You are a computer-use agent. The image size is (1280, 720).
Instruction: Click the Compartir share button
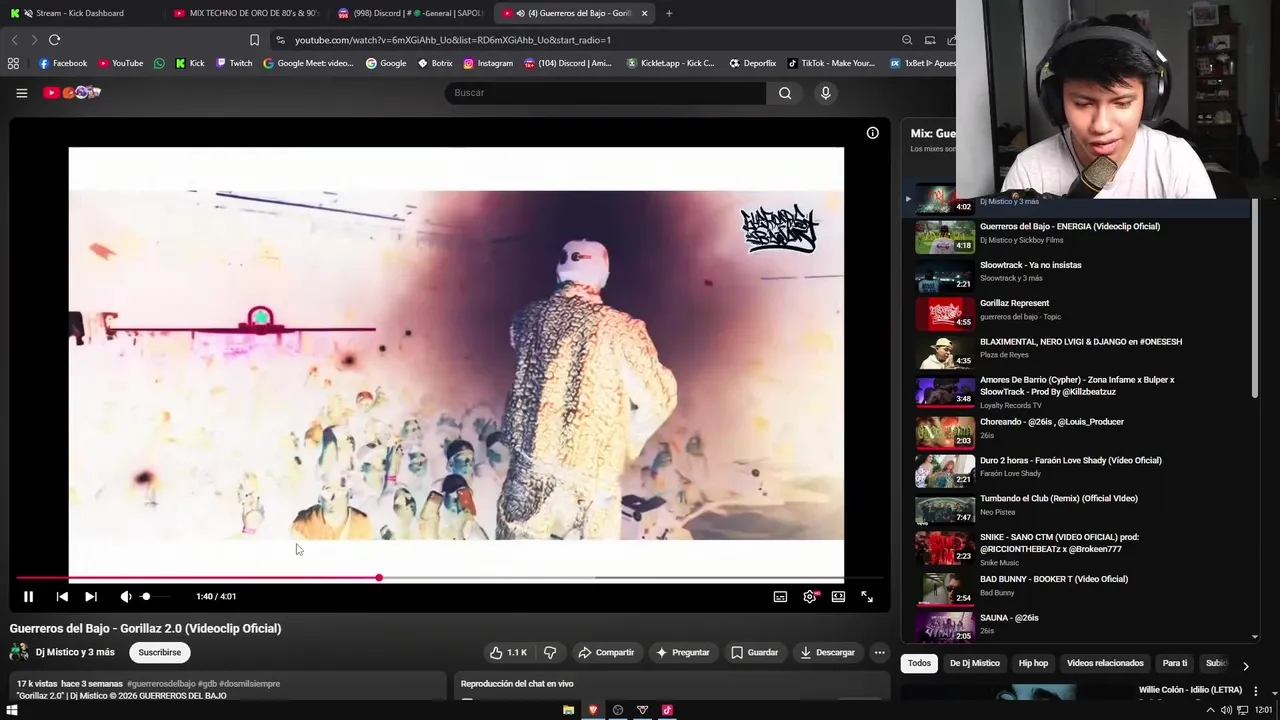[x=606, y=652]
